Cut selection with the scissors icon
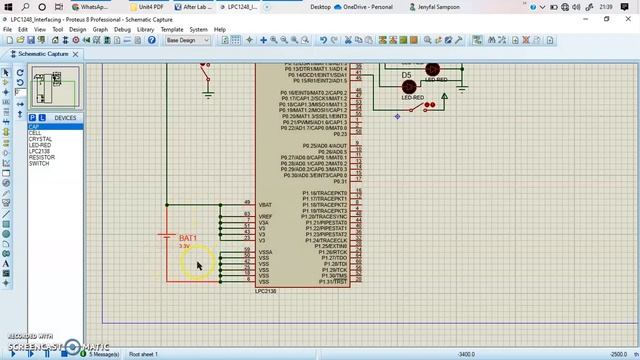The width and height of the screenshot is (640, 360). tap(348, 40)
